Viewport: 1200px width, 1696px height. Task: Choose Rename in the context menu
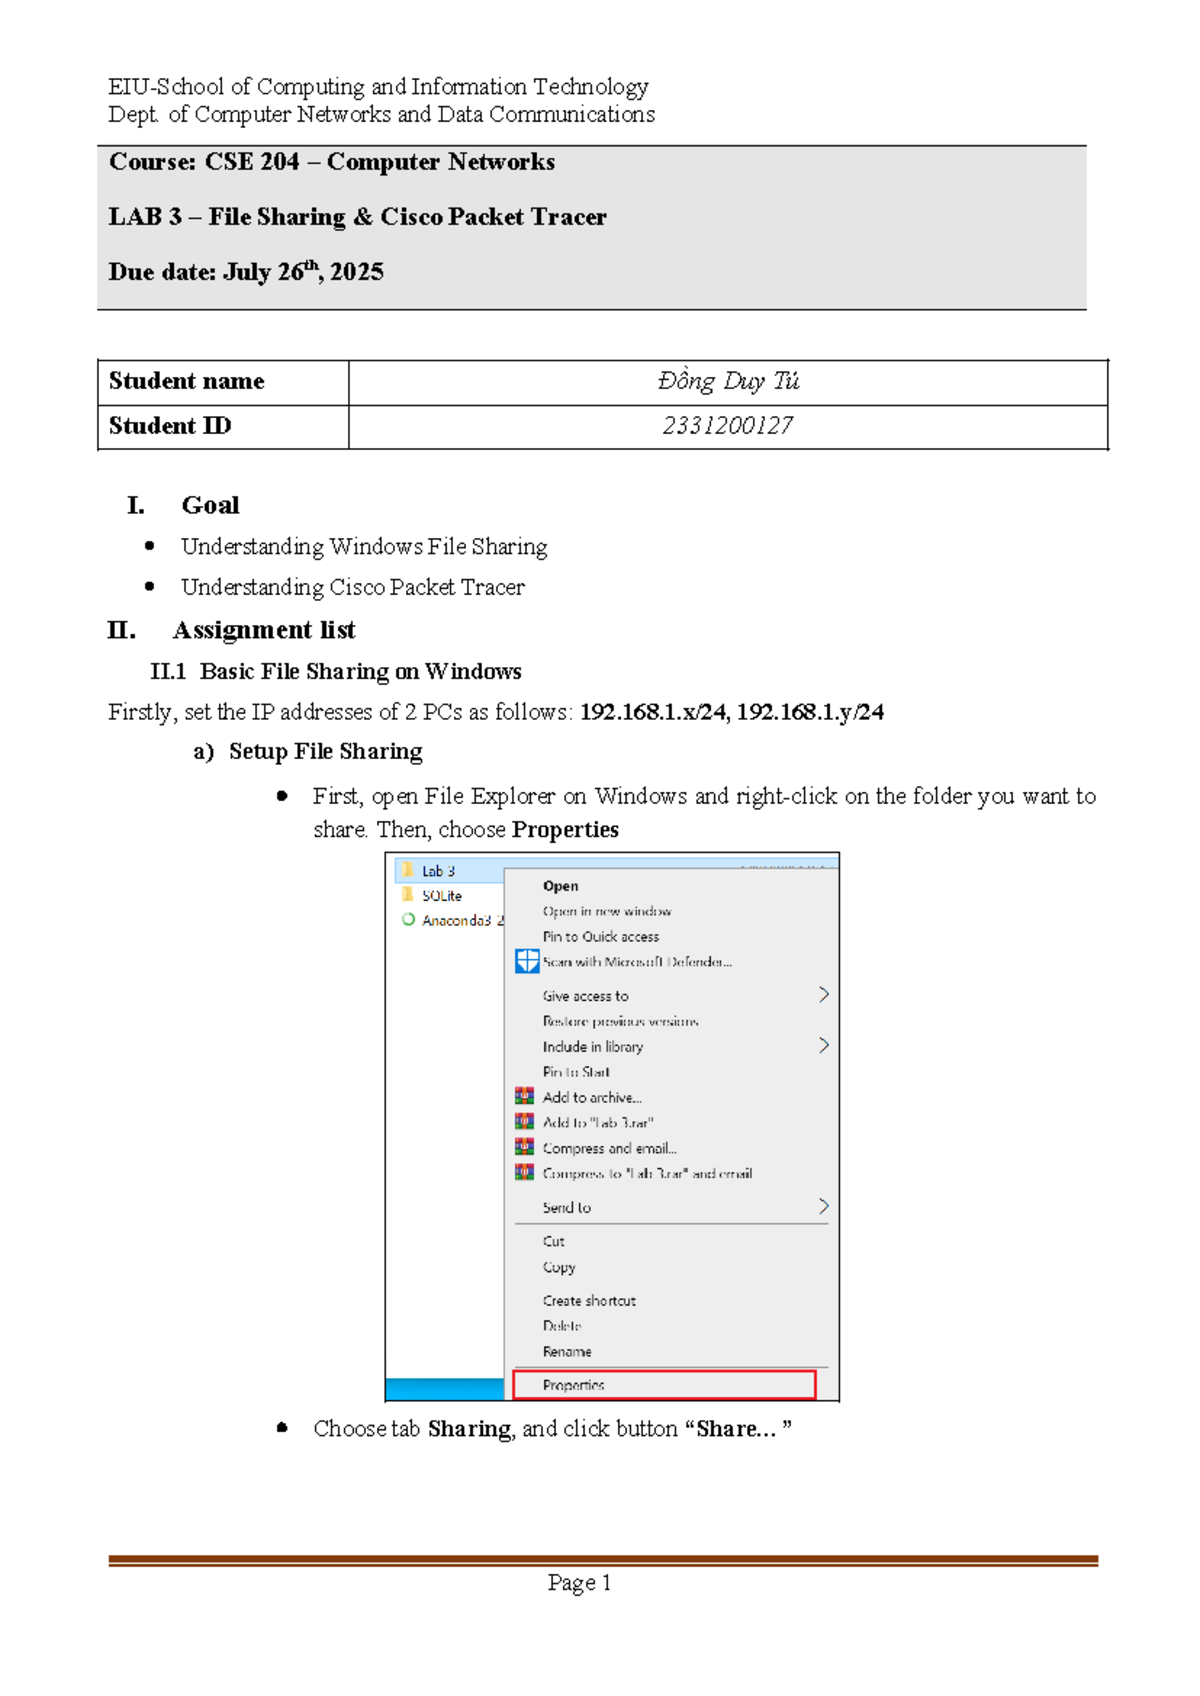coord(567,1352)
